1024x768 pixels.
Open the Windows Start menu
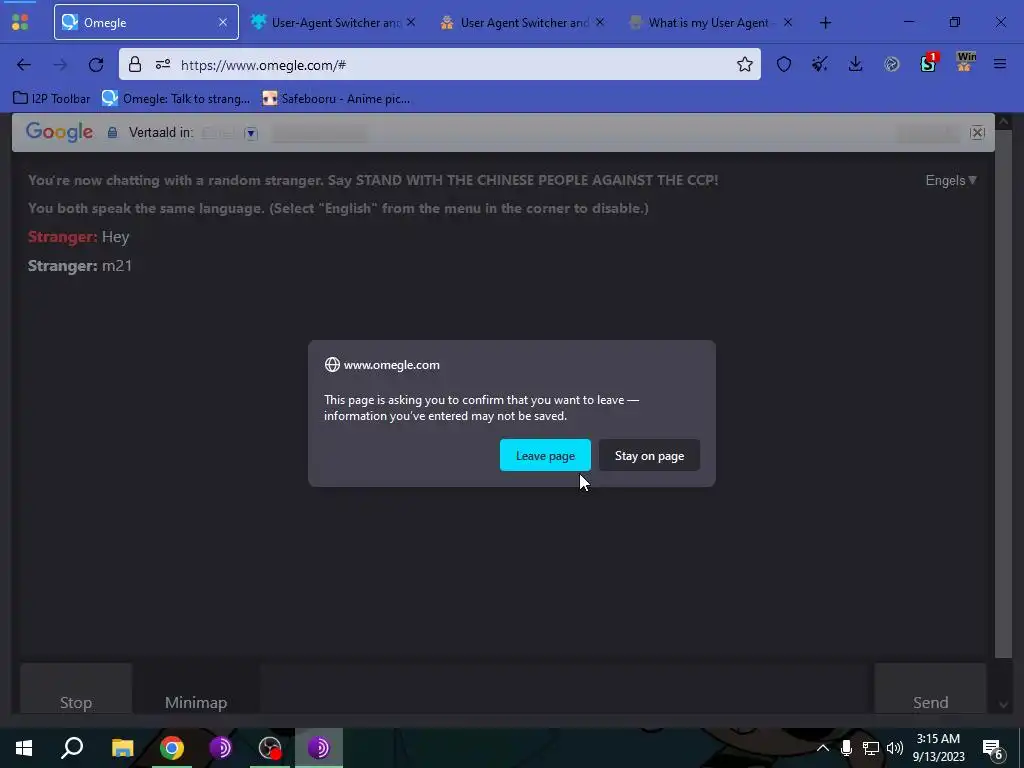click(x=24, y=748)
